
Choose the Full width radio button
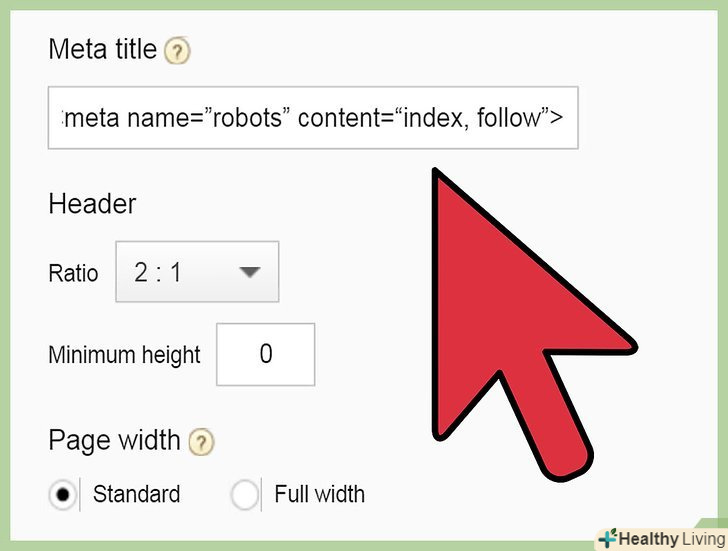[x=245, y=494]
